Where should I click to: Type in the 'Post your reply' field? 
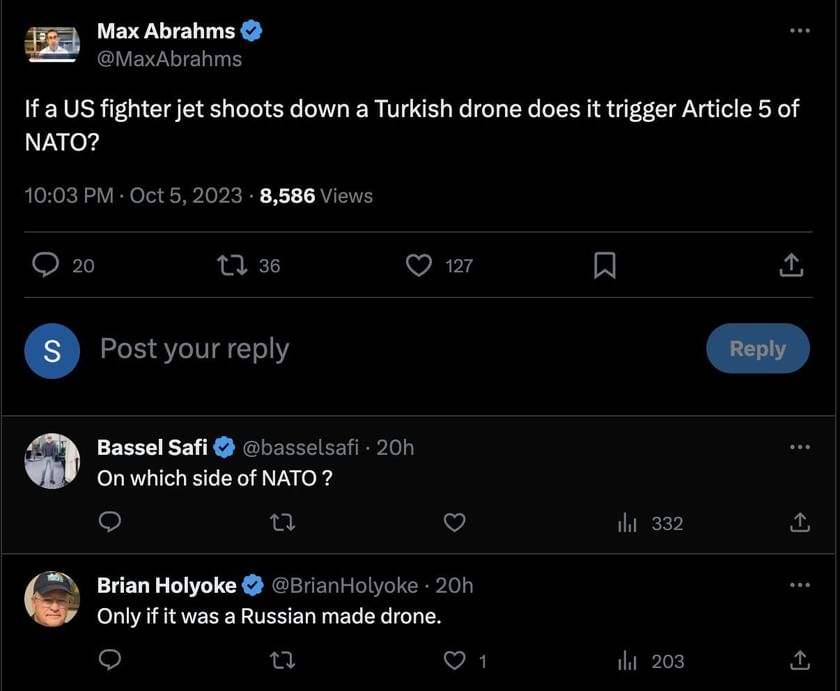coord(350,349)
